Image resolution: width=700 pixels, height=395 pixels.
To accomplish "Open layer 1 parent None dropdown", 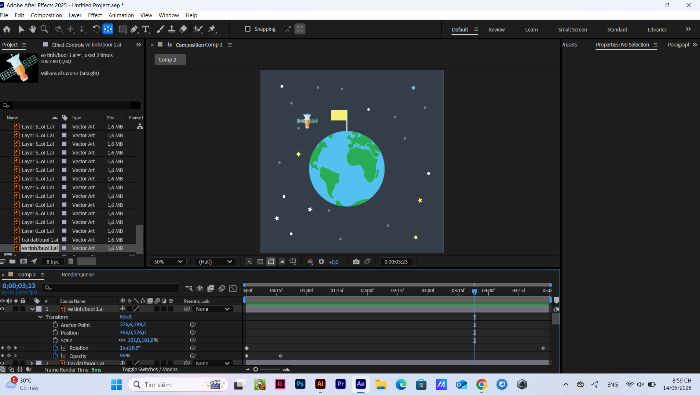I will click(213, 309).
